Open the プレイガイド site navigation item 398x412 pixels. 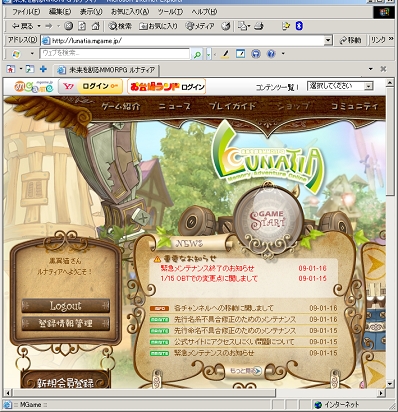[232, 106]
